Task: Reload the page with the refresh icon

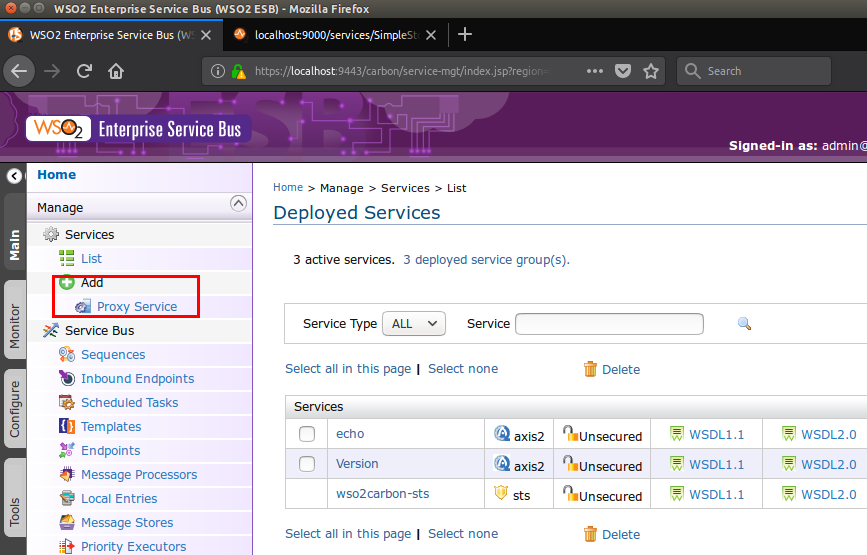Action: click(x=84, y=71)
